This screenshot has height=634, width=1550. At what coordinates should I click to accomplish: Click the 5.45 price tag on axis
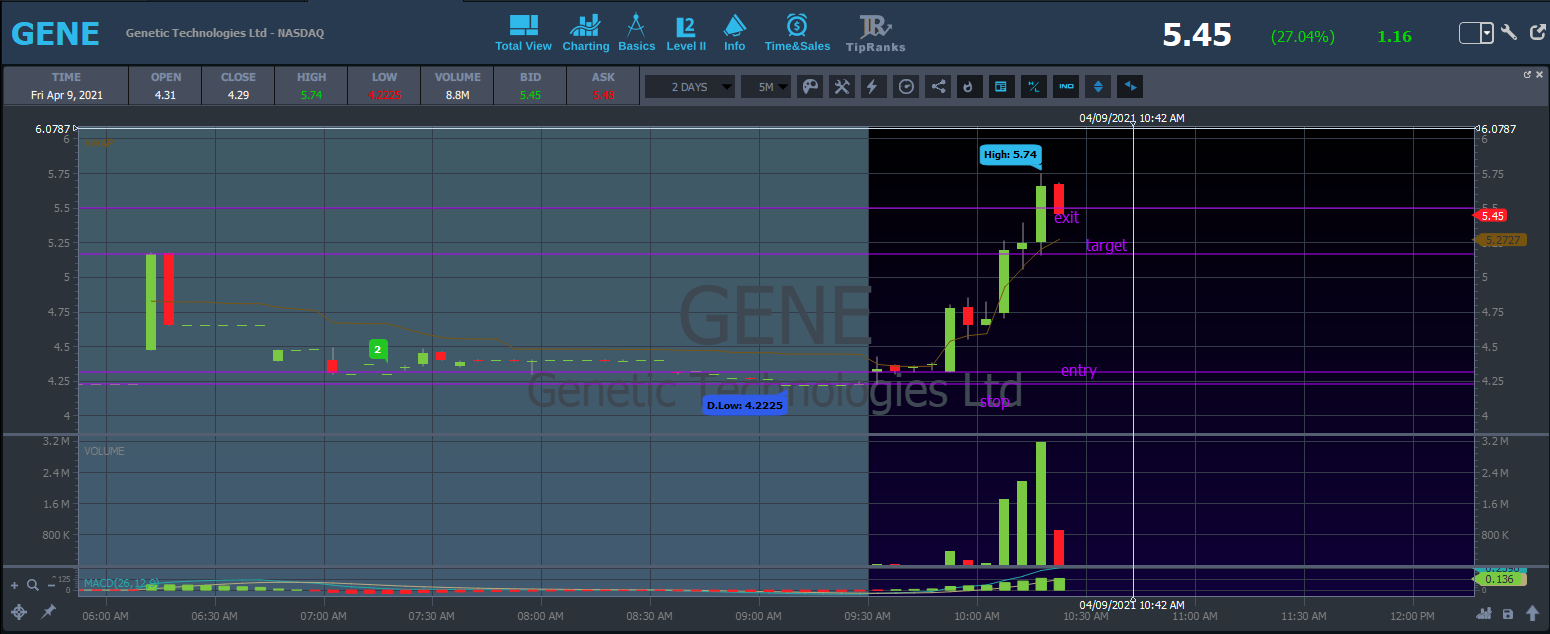click(x=1491, y=215)
